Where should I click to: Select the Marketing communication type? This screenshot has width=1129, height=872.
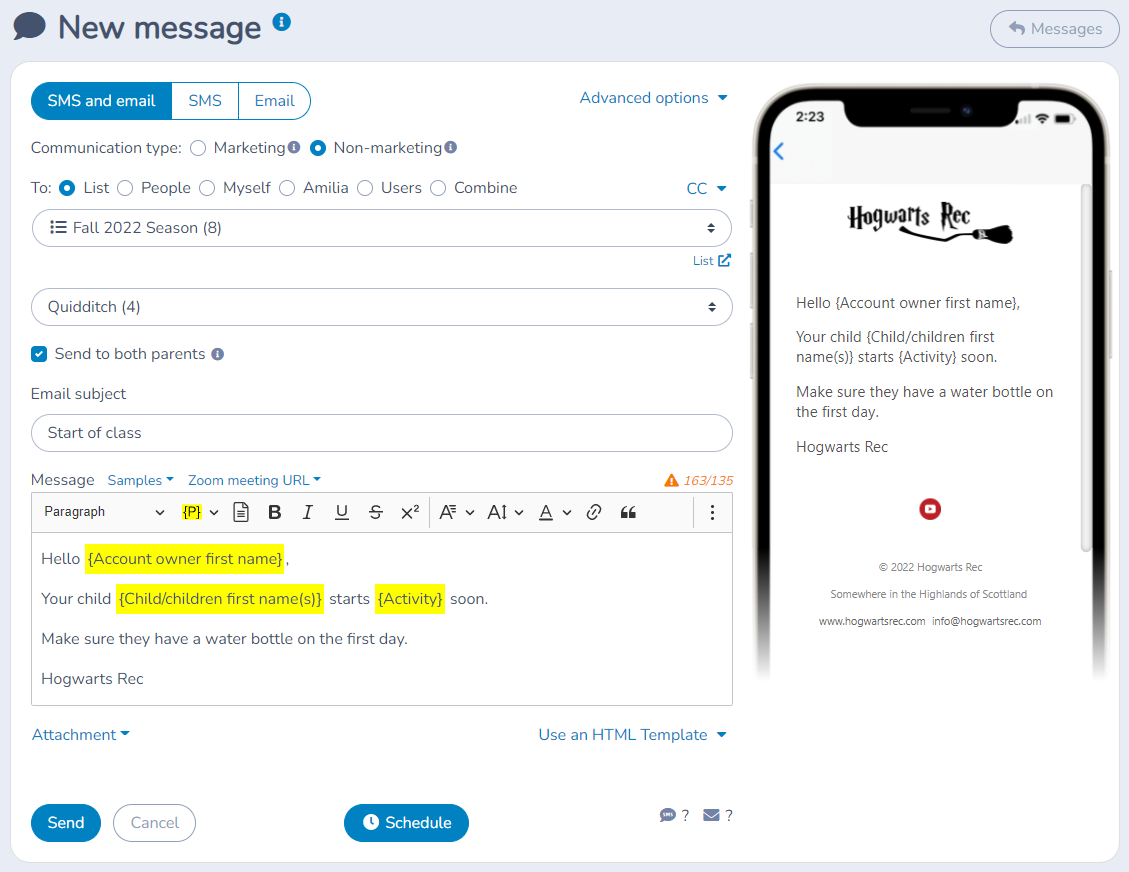tap(198, 148)
